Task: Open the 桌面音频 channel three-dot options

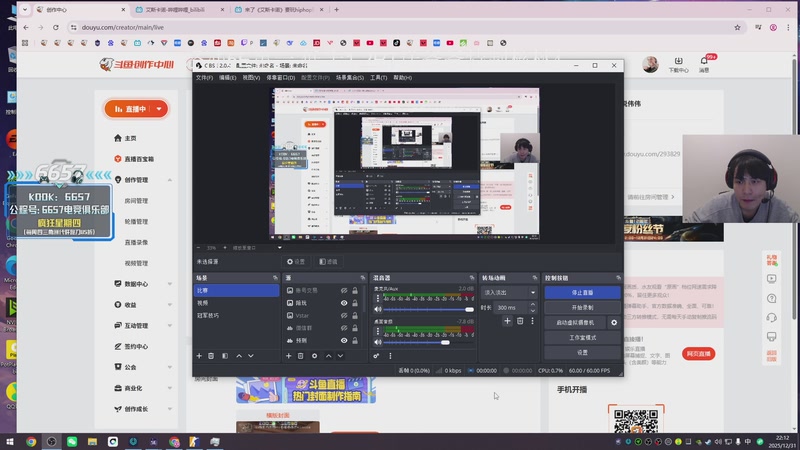Action: pos(378,332)
